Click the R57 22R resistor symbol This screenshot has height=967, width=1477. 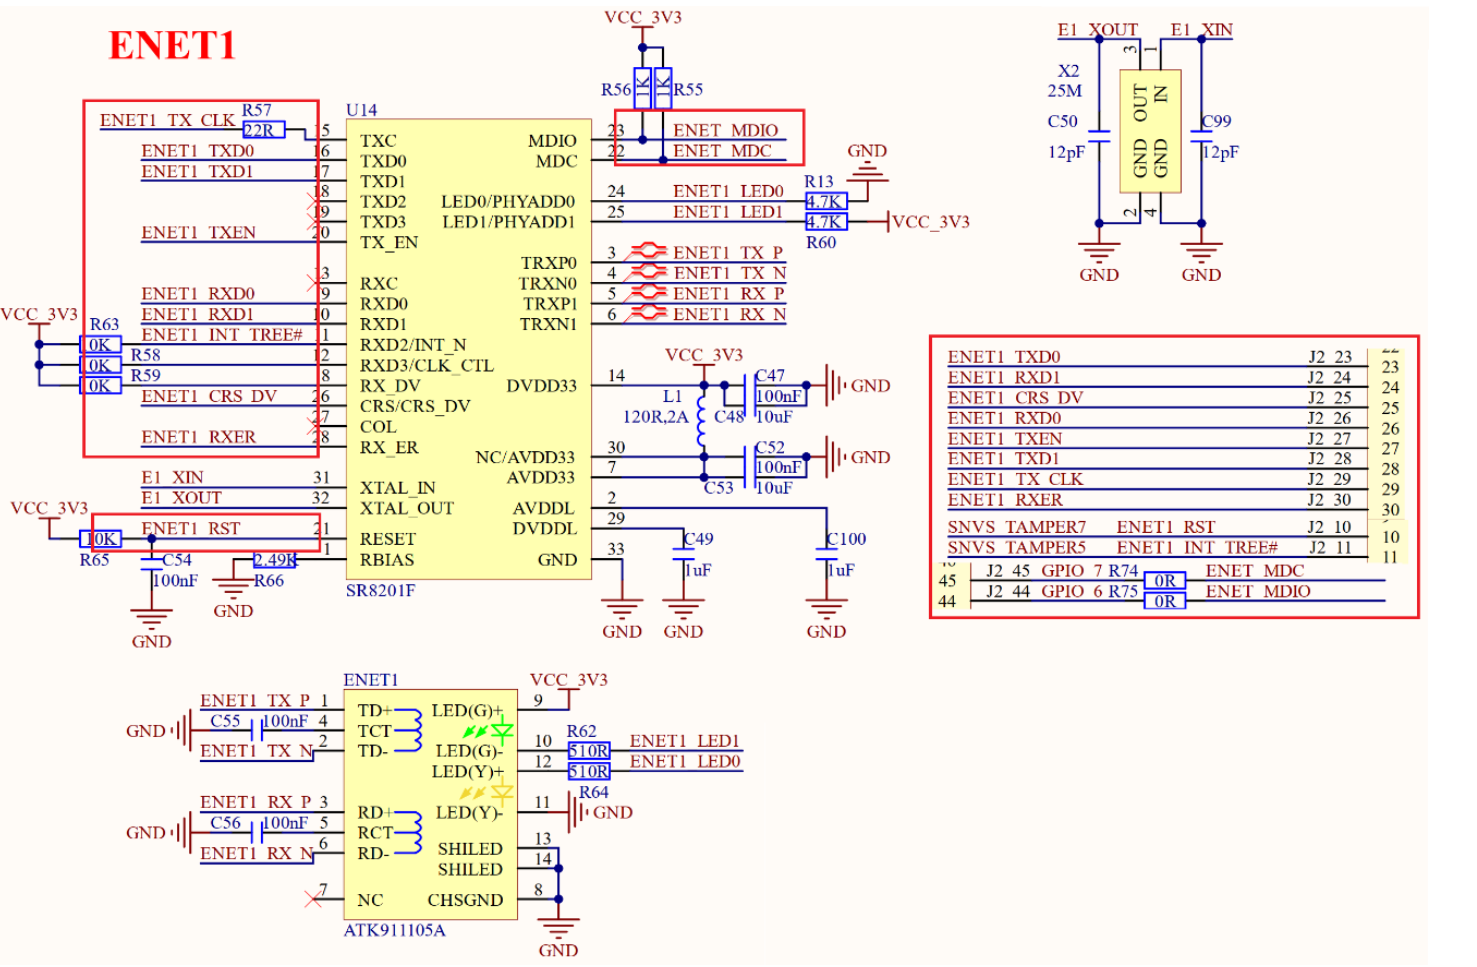pos(263,130)
